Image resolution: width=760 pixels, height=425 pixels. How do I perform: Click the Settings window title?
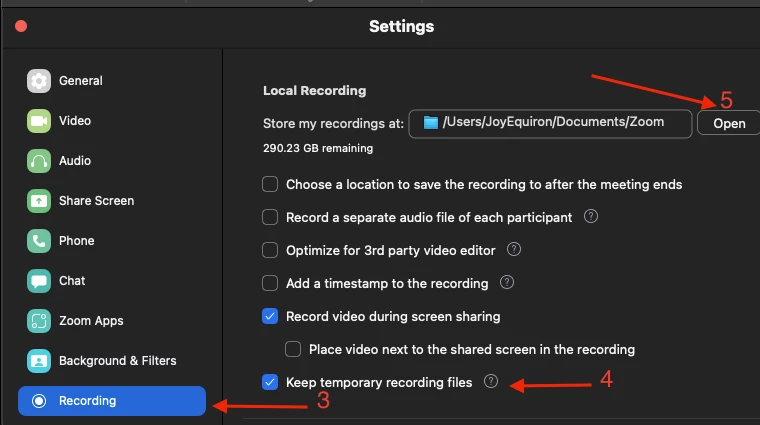[401, 26]
